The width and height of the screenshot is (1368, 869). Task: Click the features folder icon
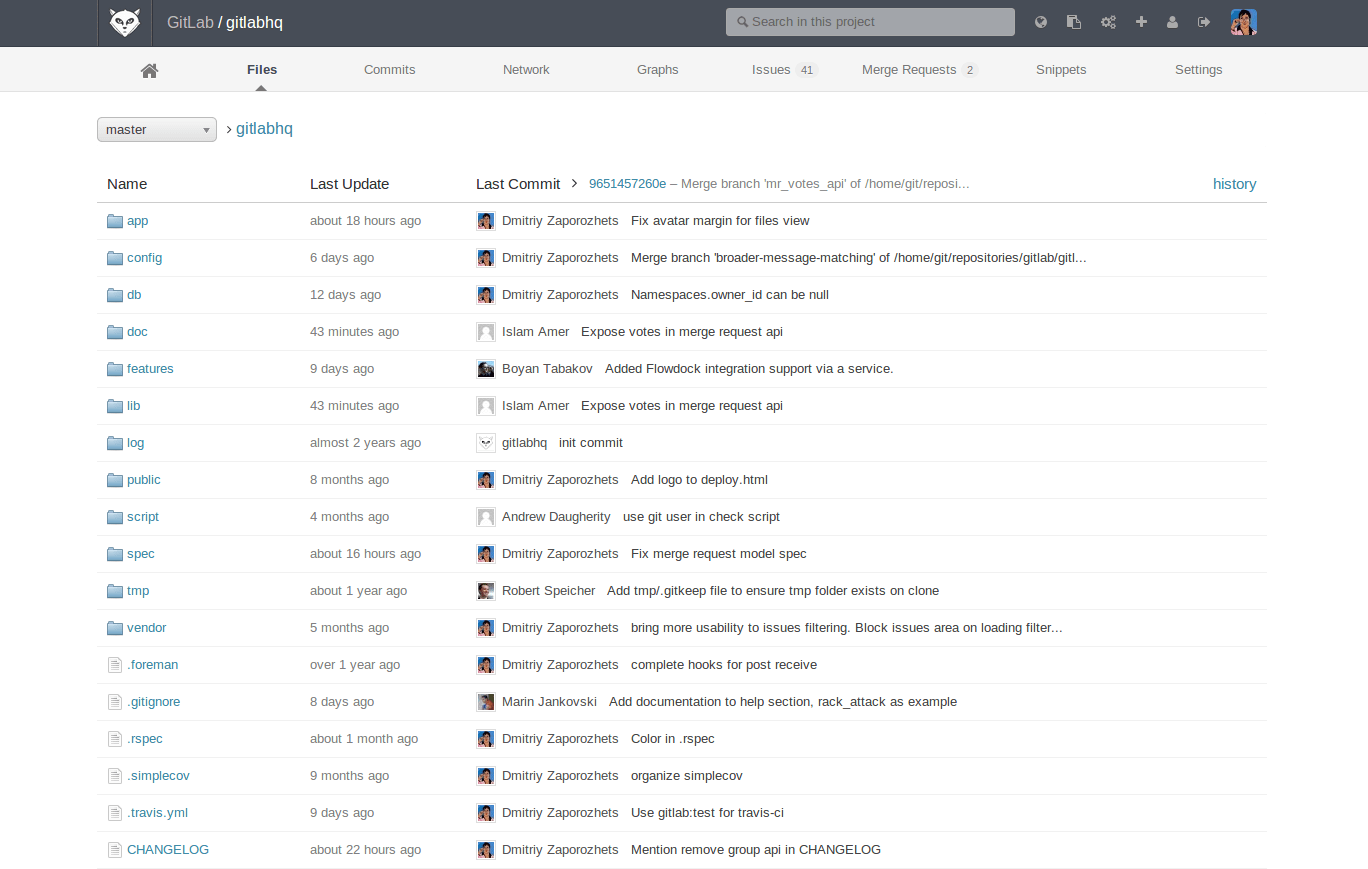[115, 369]
